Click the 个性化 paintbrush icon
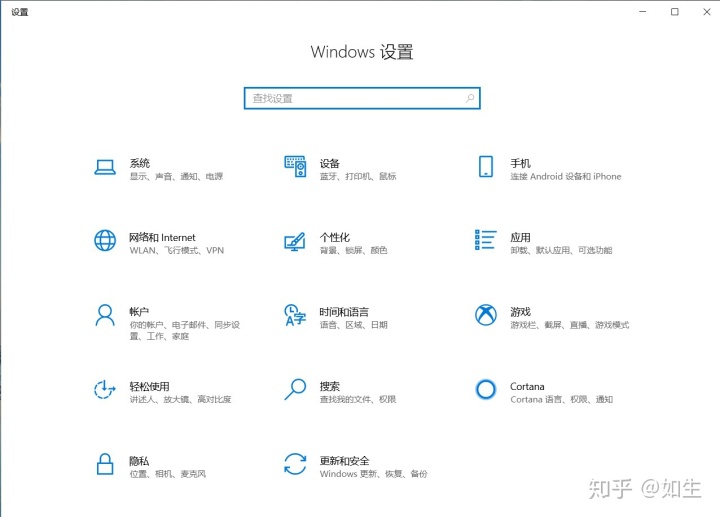The image size is (720, 517). click(295, 242)
